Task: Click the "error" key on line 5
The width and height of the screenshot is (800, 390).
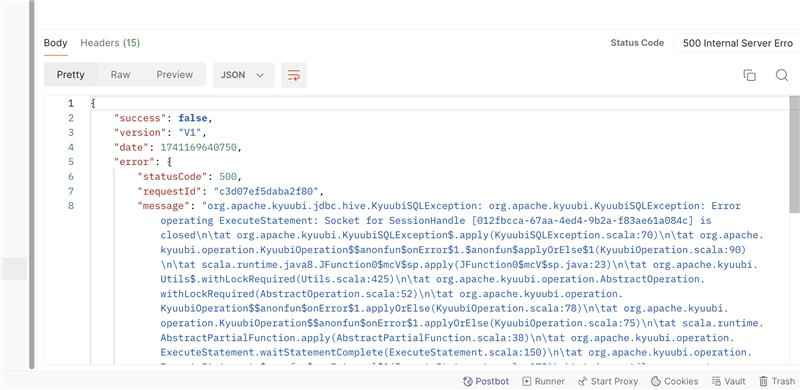Action: coord(133,162)
